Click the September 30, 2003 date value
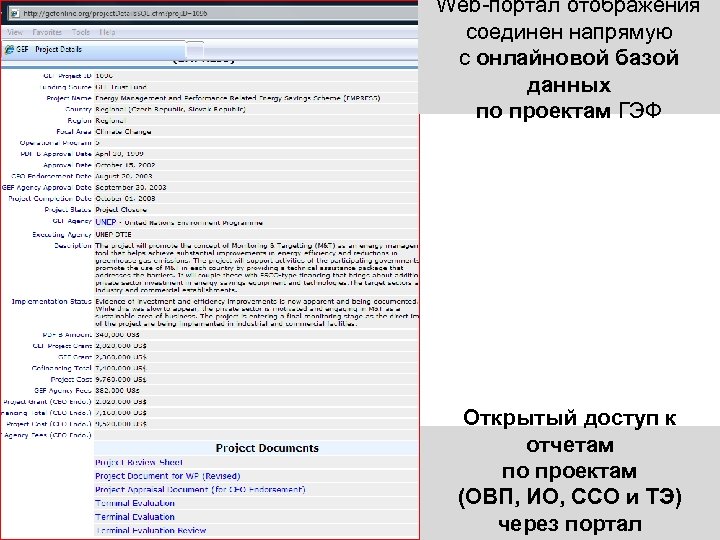Viewport: 720px width, 540px height. pyautogui.click(x=130, y=187)
